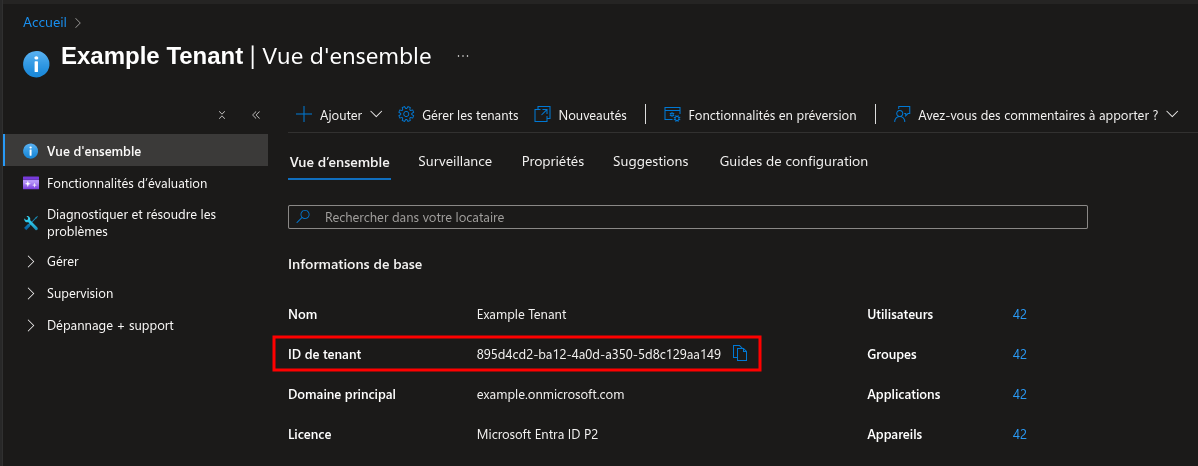Screen dimensions: 1198x466
Task: Open the Ajouter dropdown arrow
Action: (377, 114)
